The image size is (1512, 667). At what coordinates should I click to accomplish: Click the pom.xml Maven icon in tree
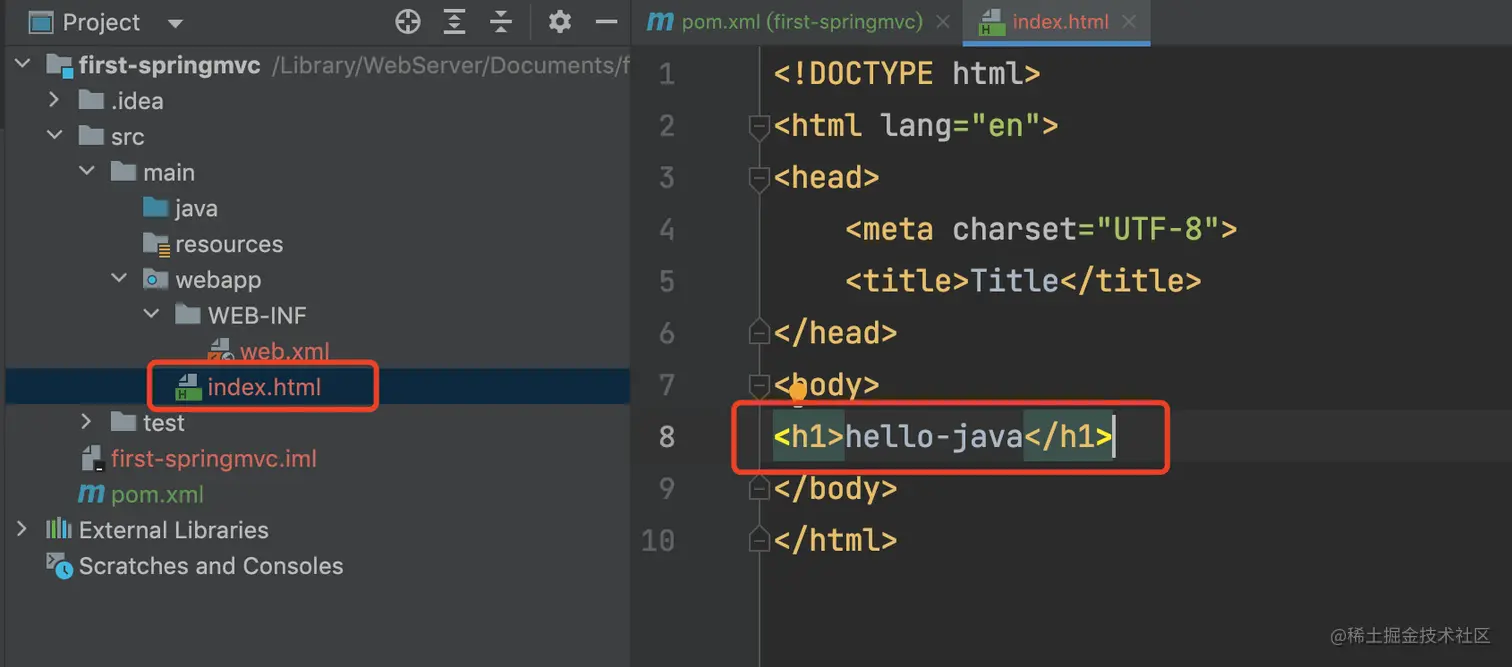tap(92, 495)
